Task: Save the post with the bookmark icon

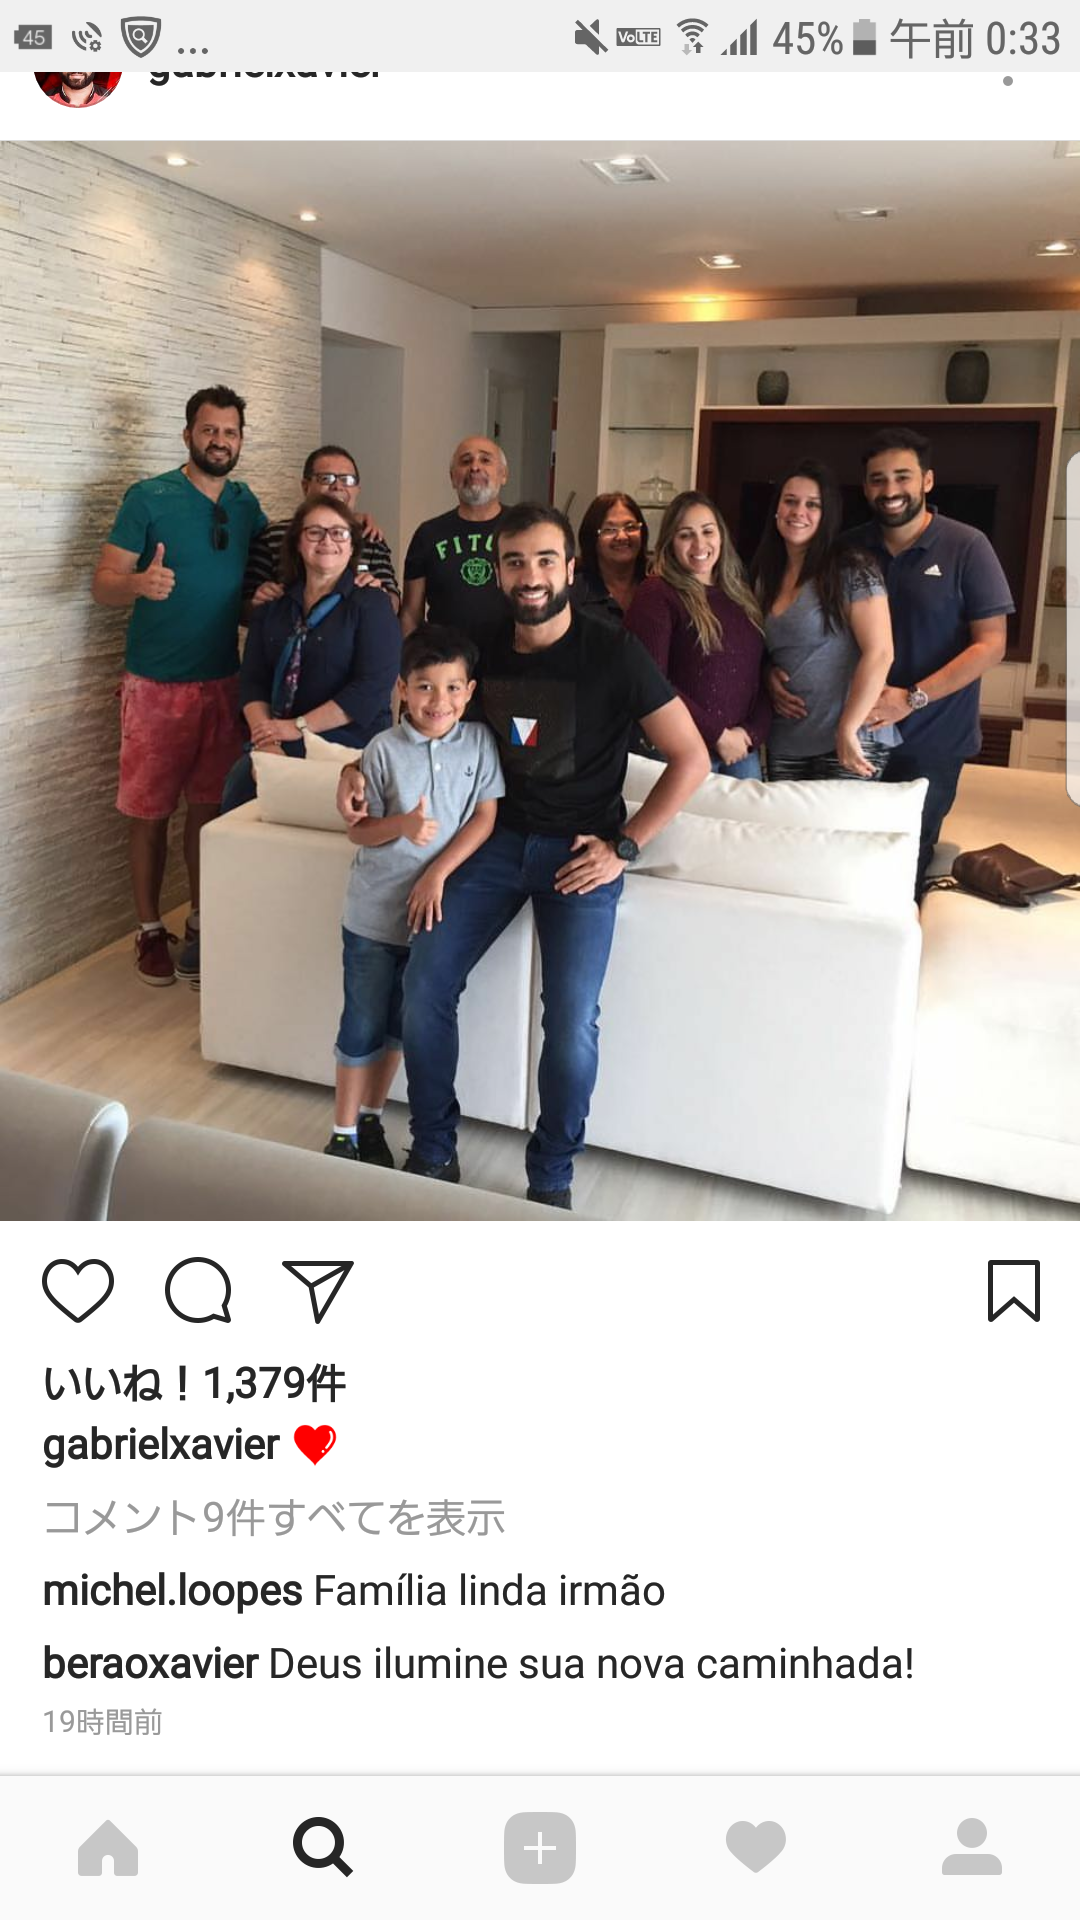Action: (1014, 1291)
